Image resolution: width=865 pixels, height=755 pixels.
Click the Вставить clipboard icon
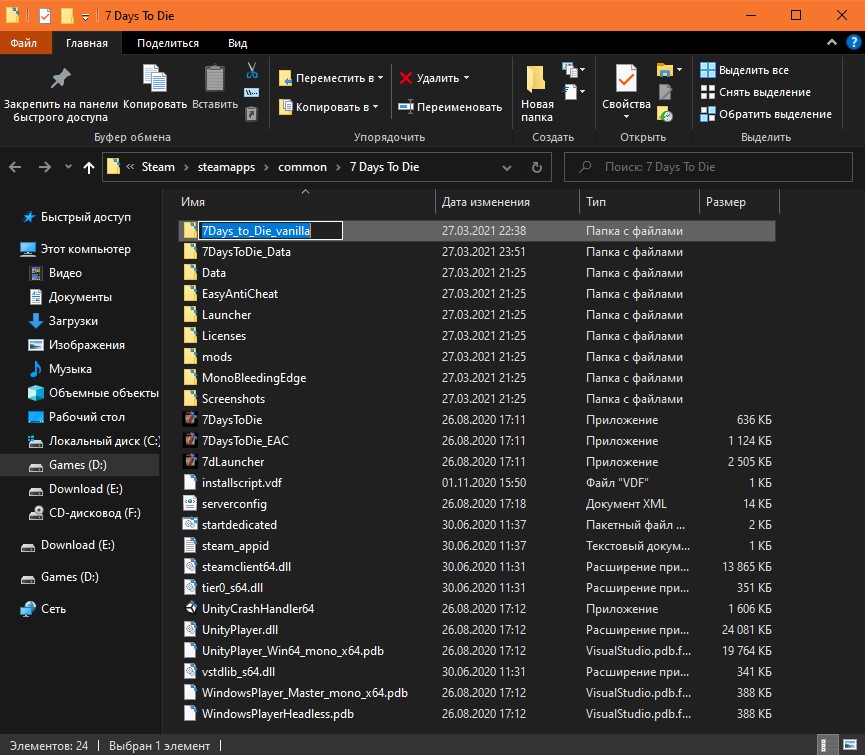pyautogui.click(x=215, y=79)
